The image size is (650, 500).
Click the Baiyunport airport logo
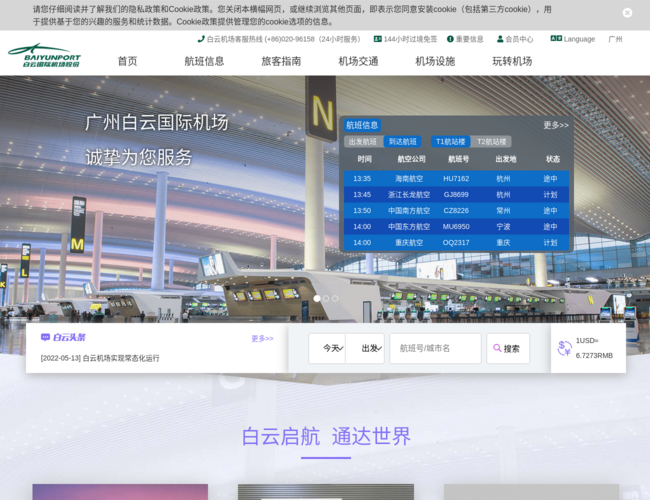45,55
